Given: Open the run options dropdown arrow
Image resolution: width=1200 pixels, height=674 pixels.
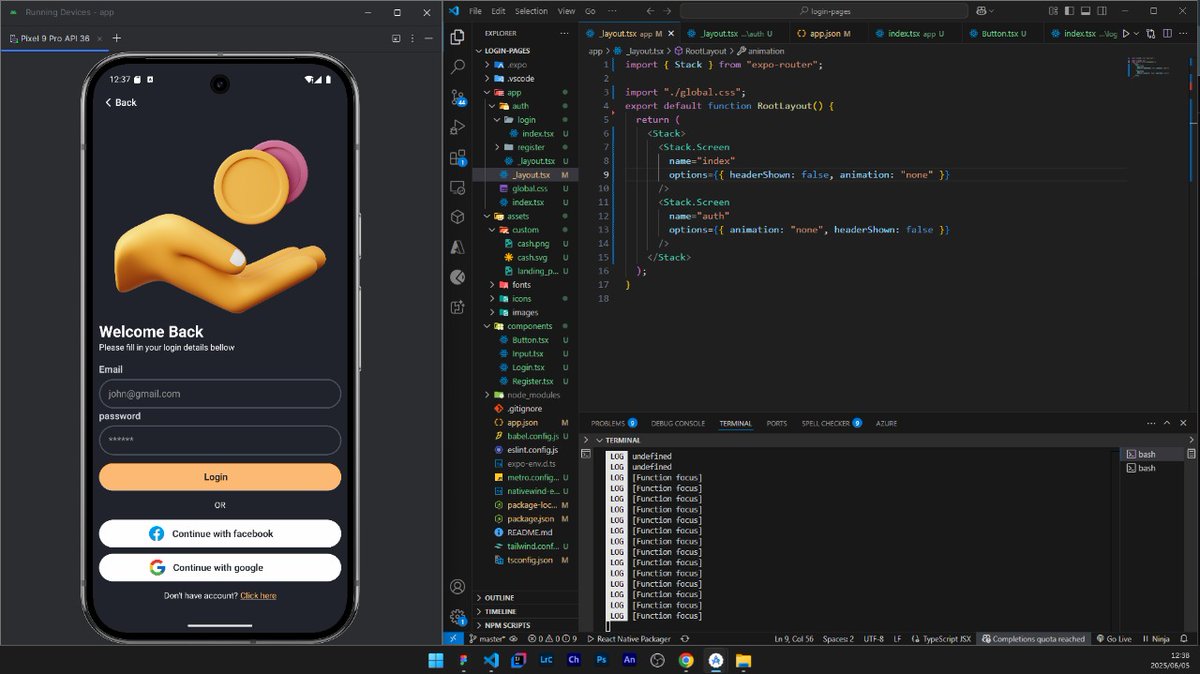Looking at the screenshot, I should point(1137,34).
